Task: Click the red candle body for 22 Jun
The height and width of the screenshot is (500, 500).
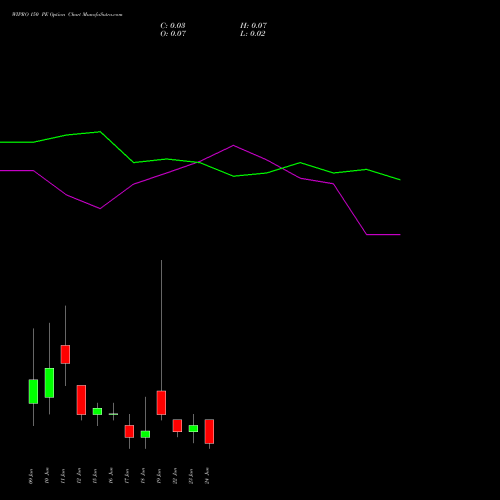Action: [x=177, y=426]
